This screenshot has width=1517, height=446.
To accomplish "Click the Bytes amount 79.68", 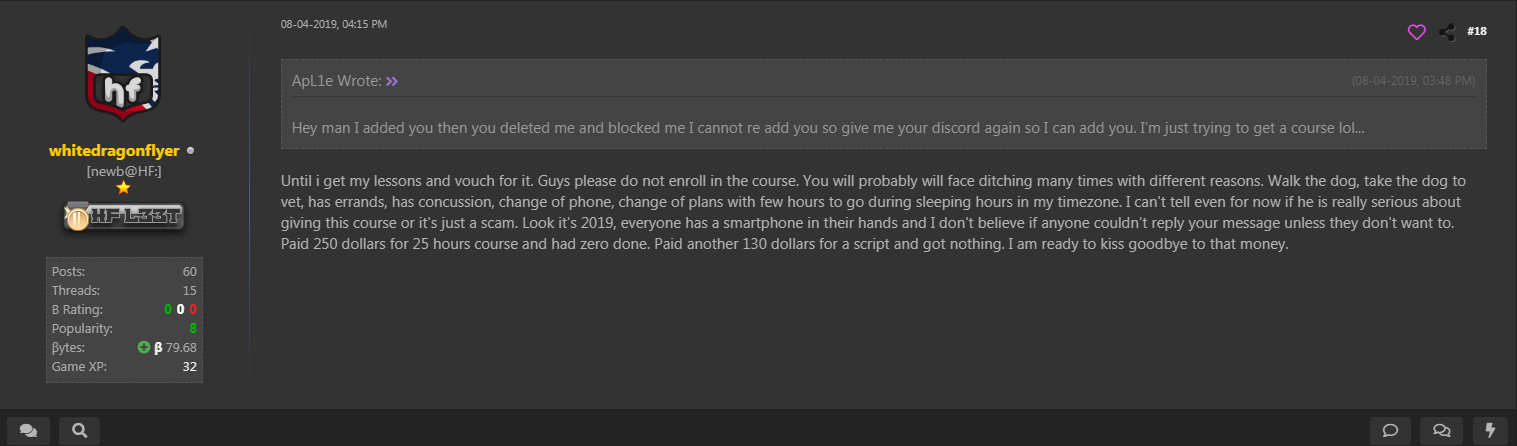I will [181, 348].
